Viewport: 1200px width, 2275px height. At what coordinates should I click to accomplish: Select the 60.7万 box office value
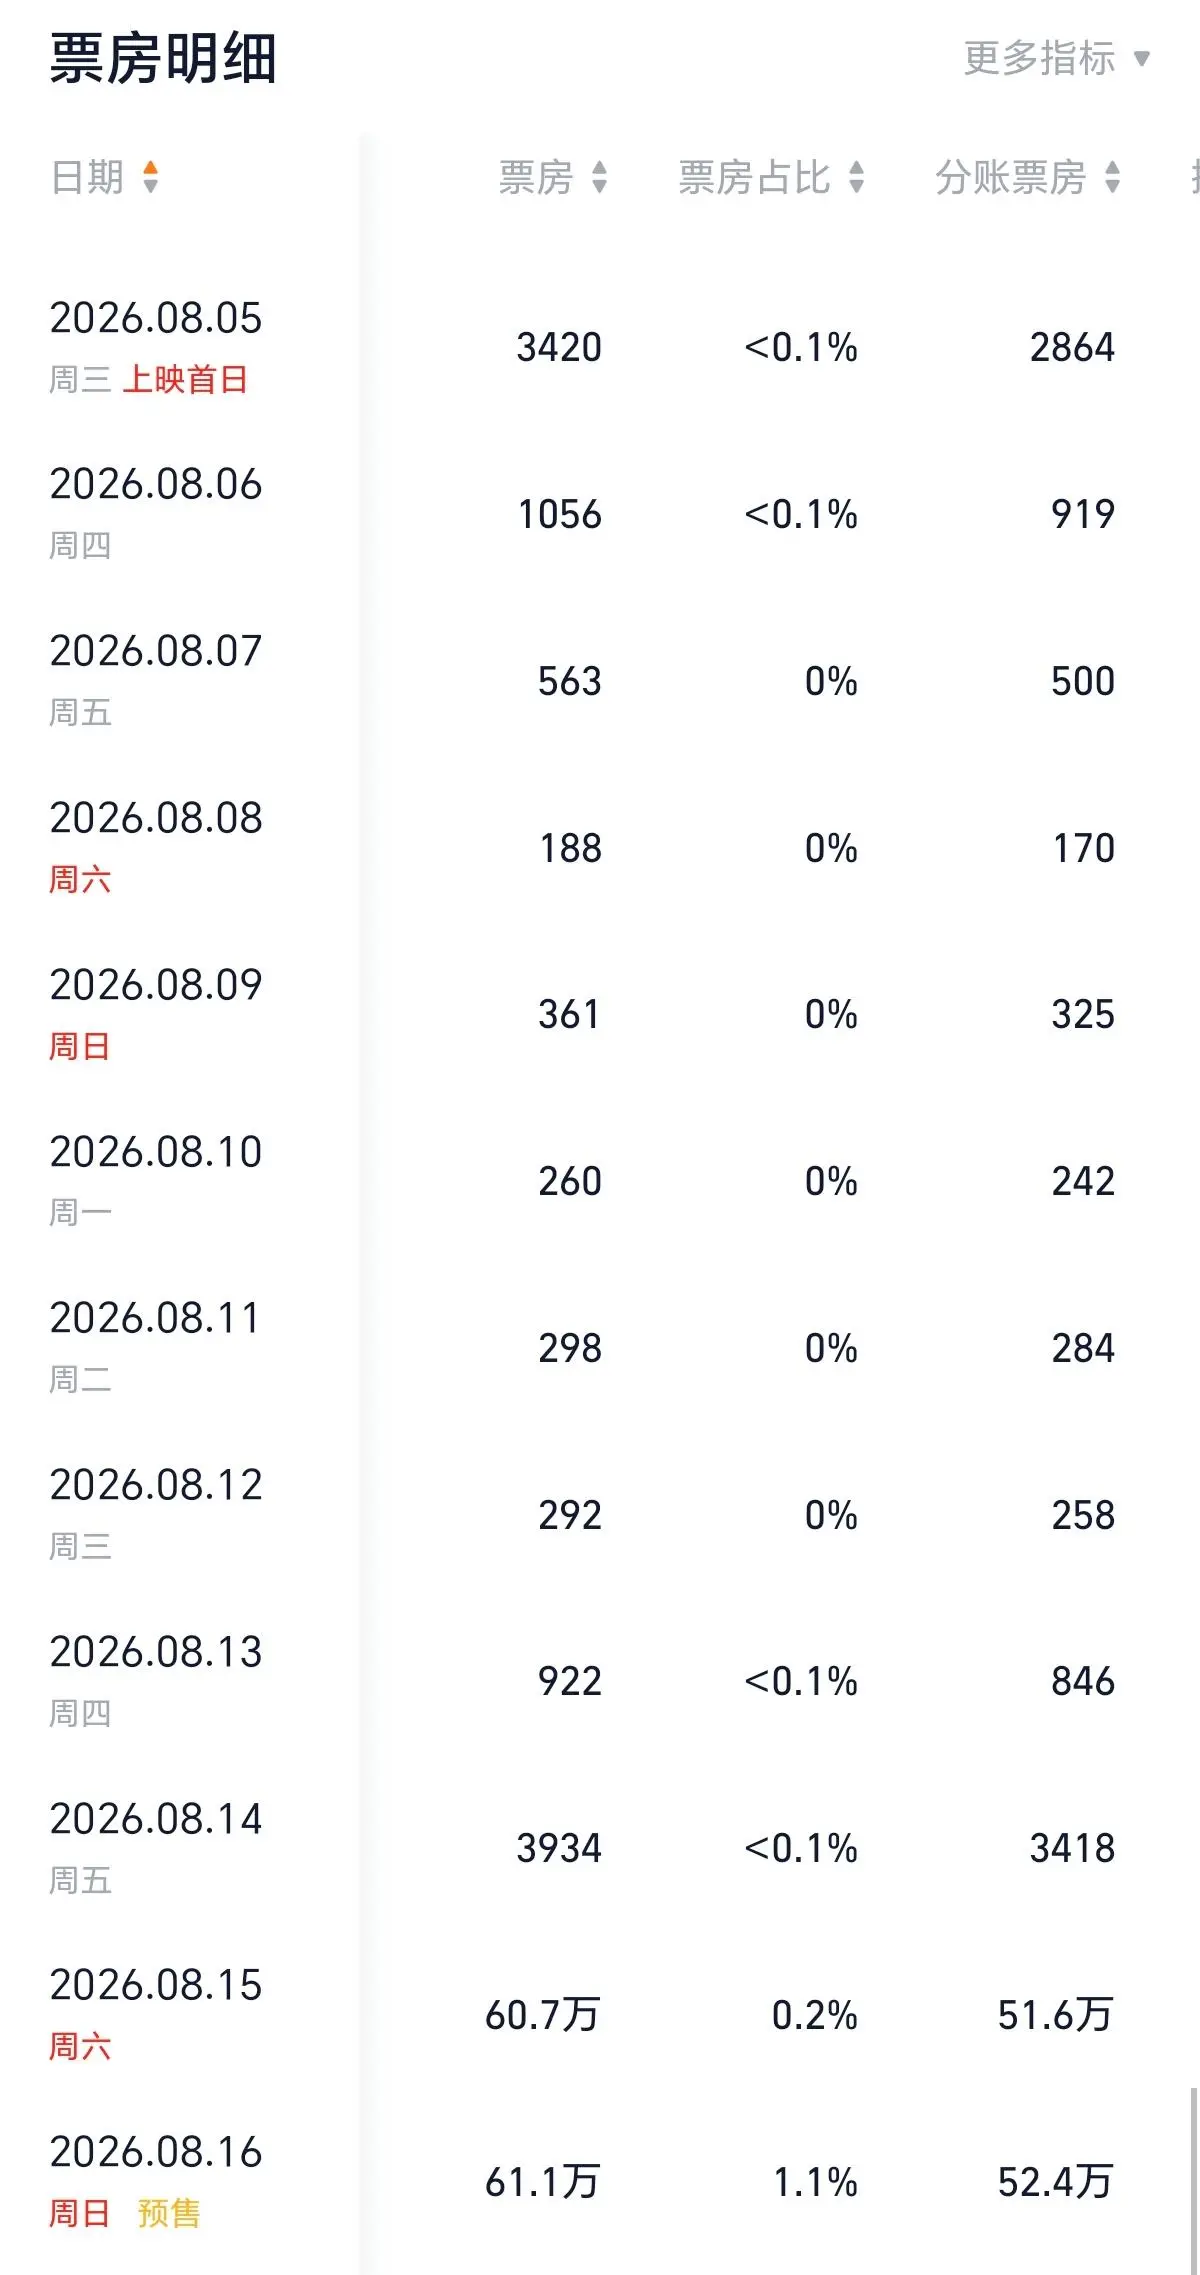(x=542, y=2015)
